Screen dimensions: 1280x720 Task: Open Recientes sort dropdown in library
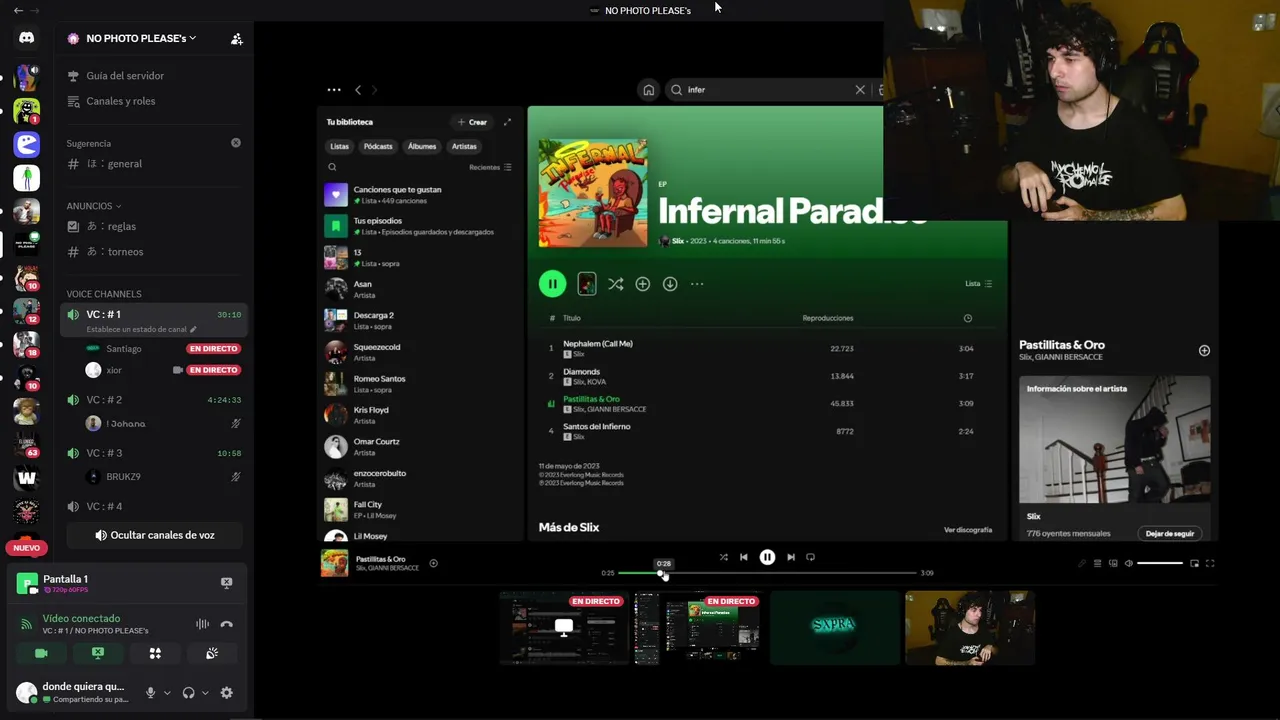[490, 167]
